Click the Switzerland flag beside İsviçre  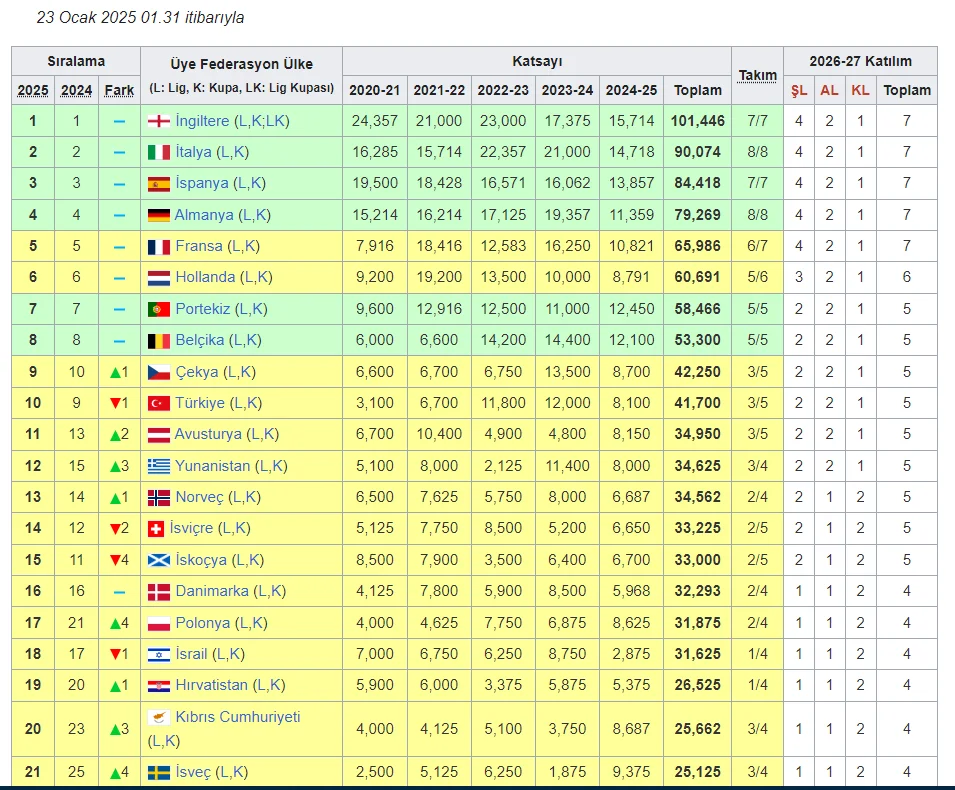point(158,528)
